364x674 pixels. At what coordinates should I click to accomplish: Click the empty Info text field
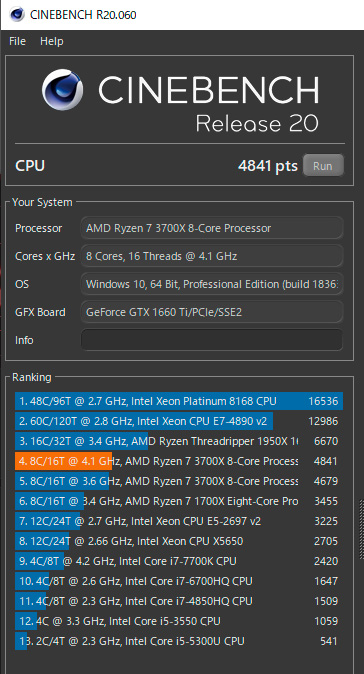(212, 340)
